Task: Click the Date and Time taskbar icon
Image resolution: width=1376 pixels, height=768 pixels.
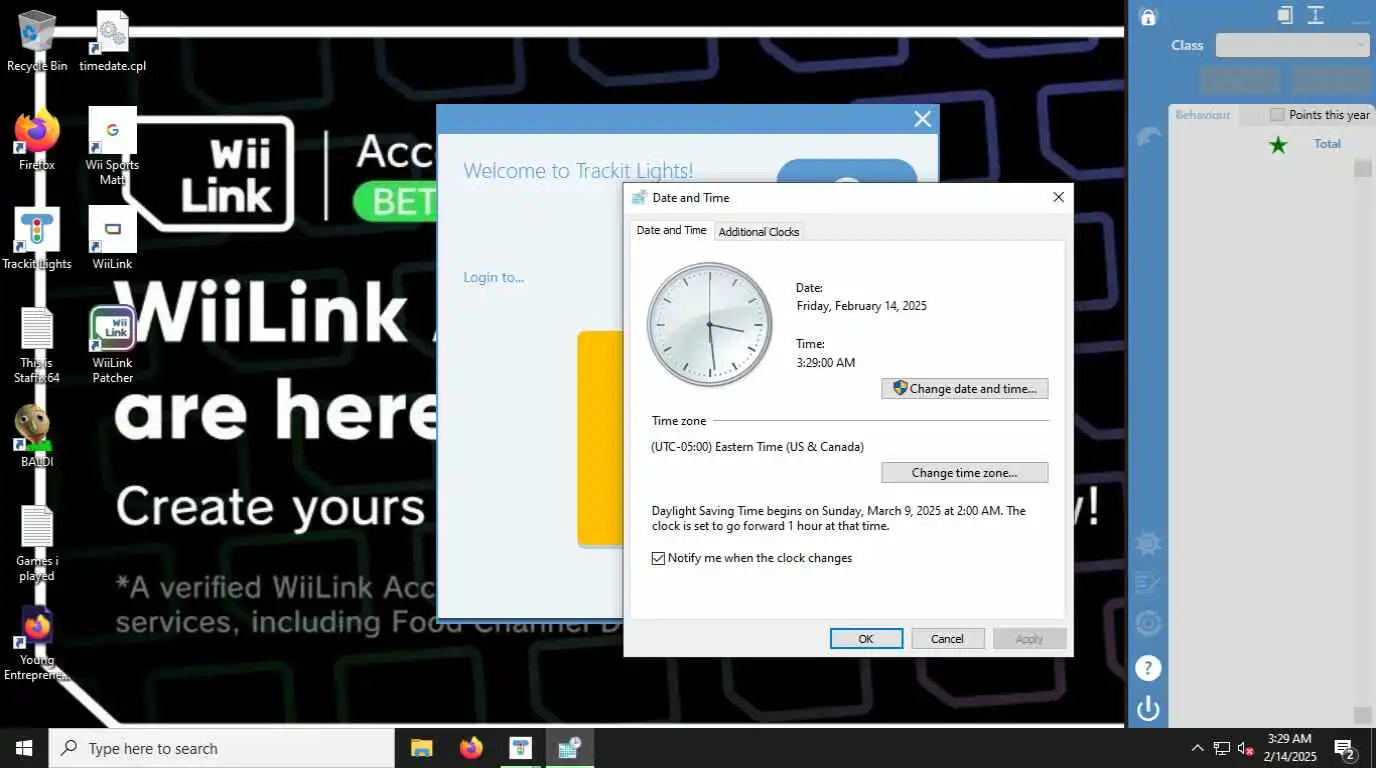Action: (x=570, y=748)
